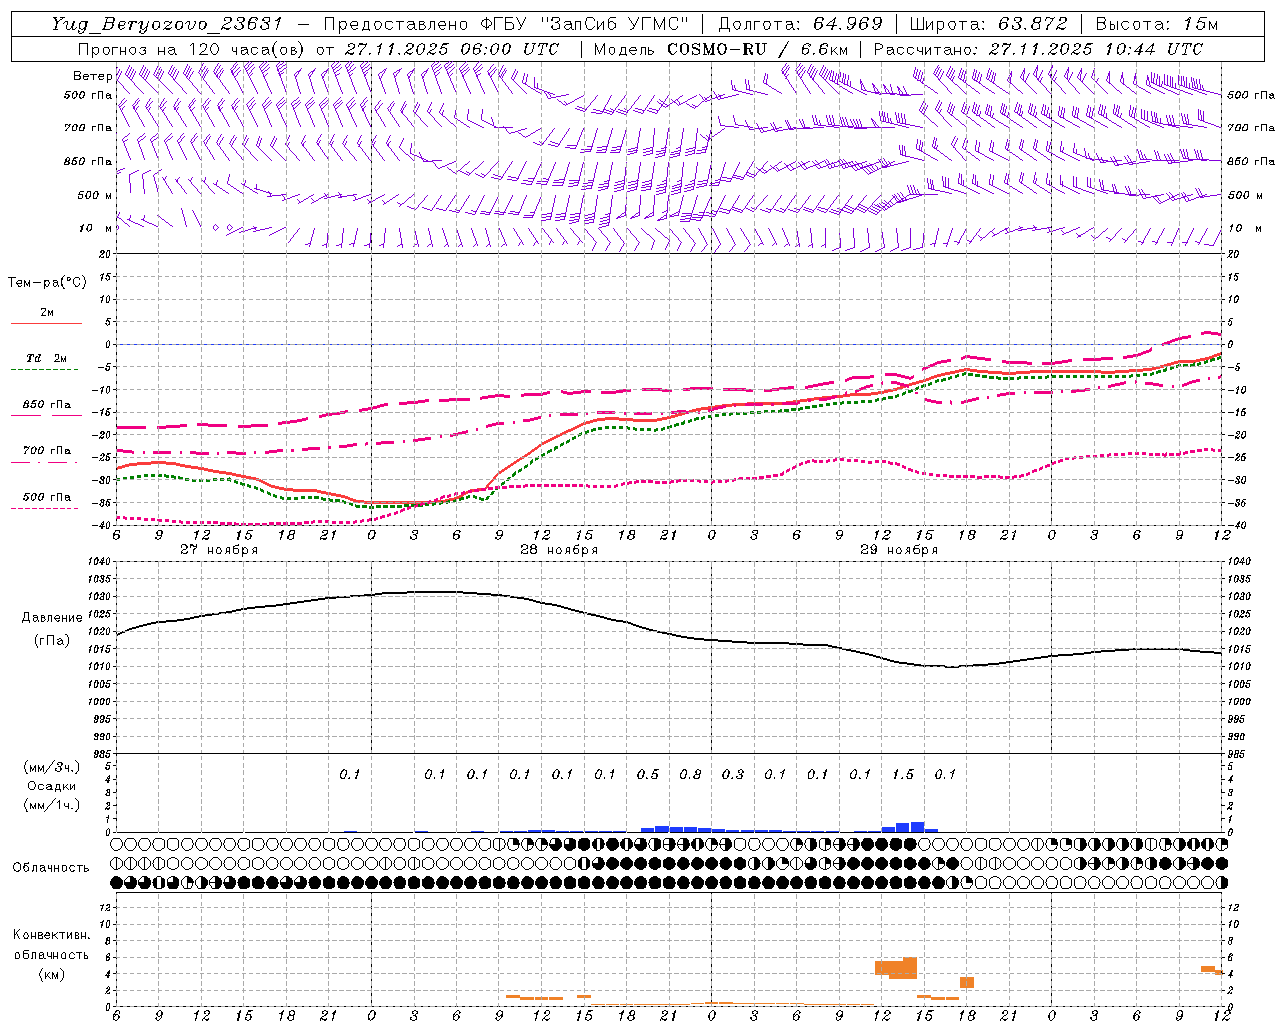1280x1024 pixels.
Task: Click the Давление pressure panel label
Action: (x=52, y=618)
